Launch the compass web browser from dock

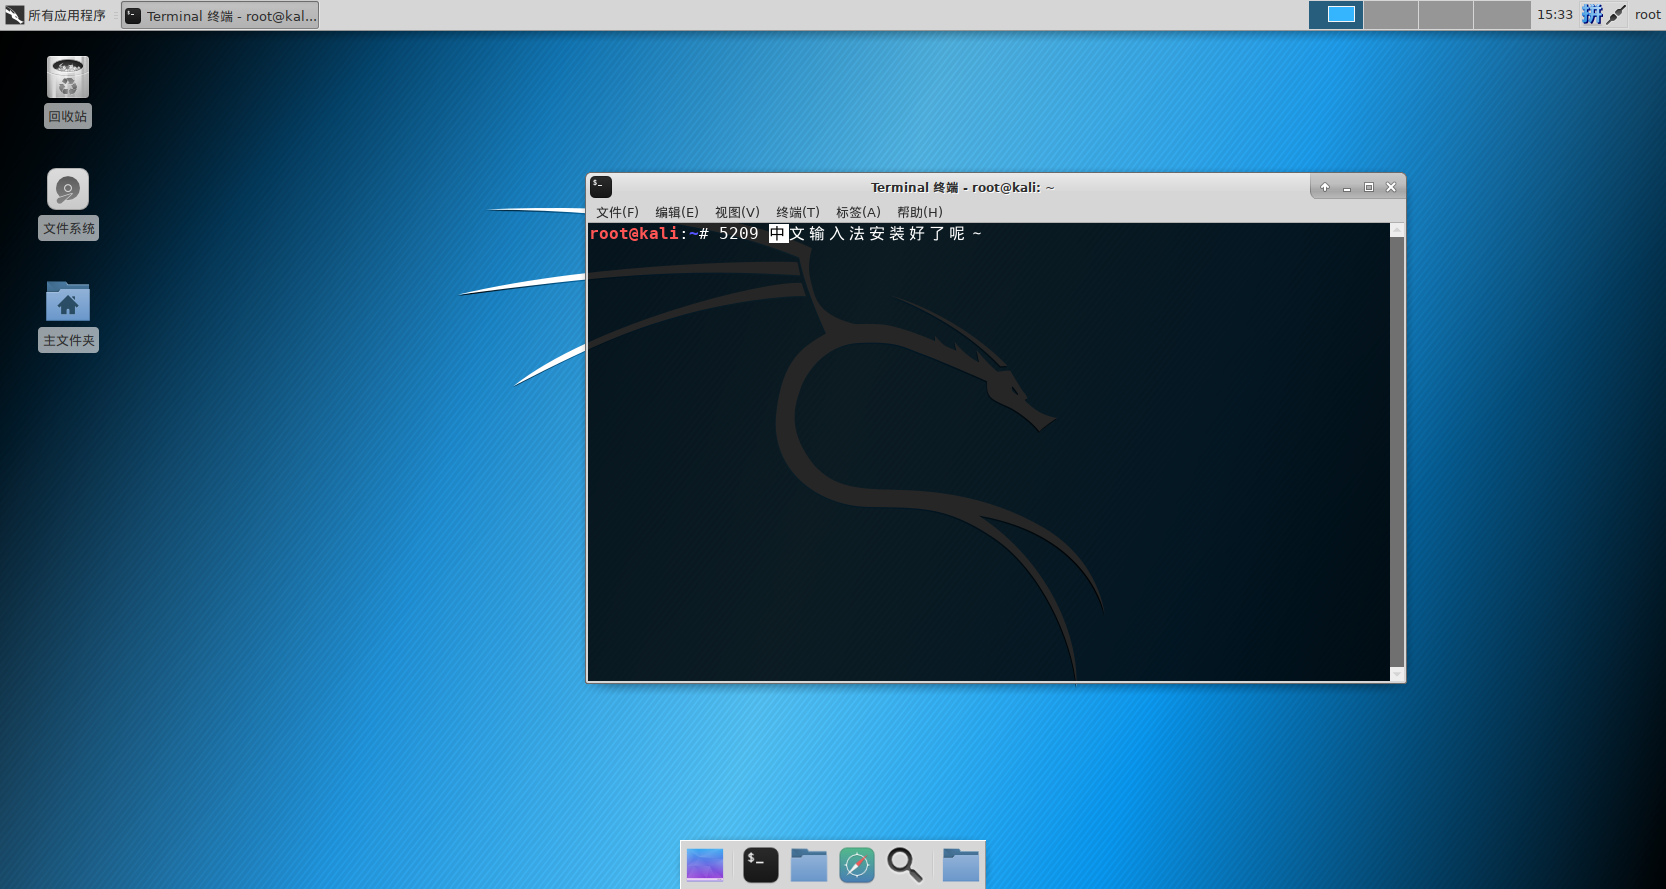click(x=857, y=865)
